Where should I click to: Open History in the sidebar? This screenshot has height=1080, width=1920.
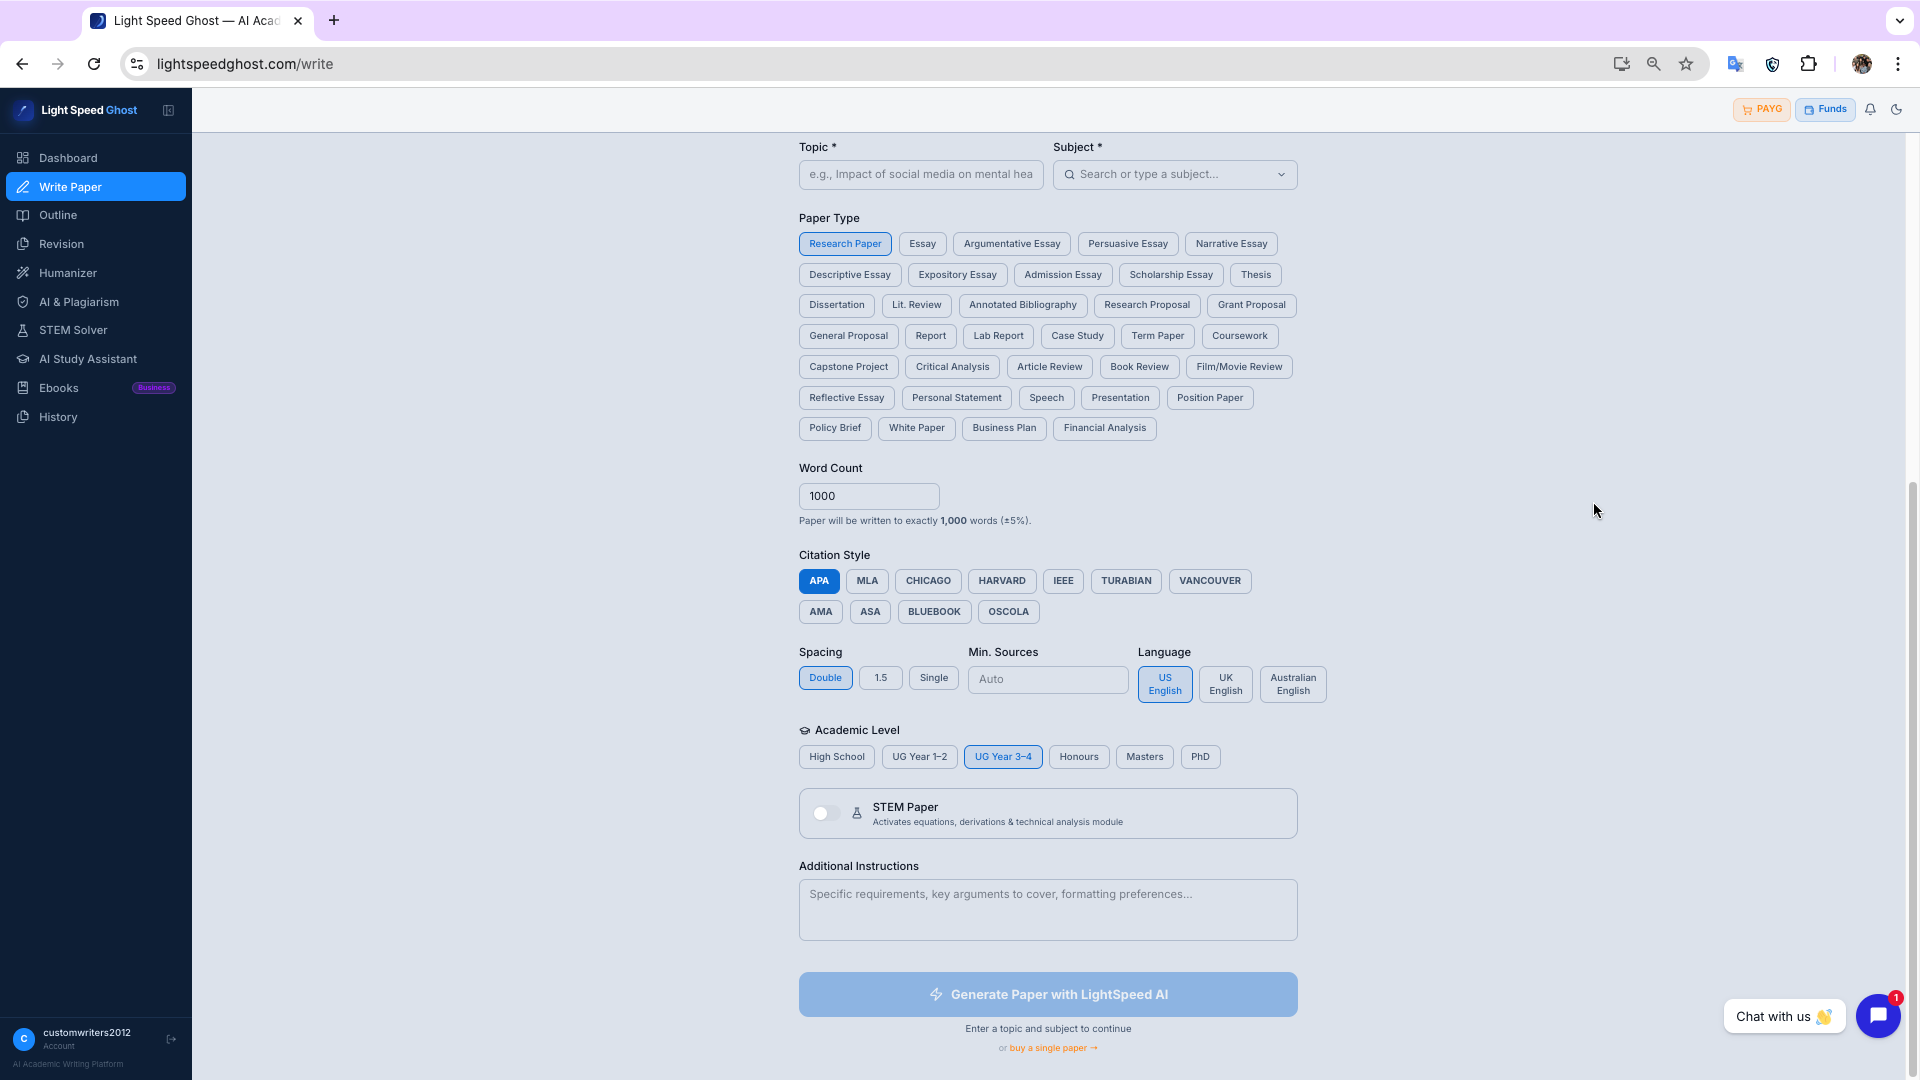pos(96,417)
